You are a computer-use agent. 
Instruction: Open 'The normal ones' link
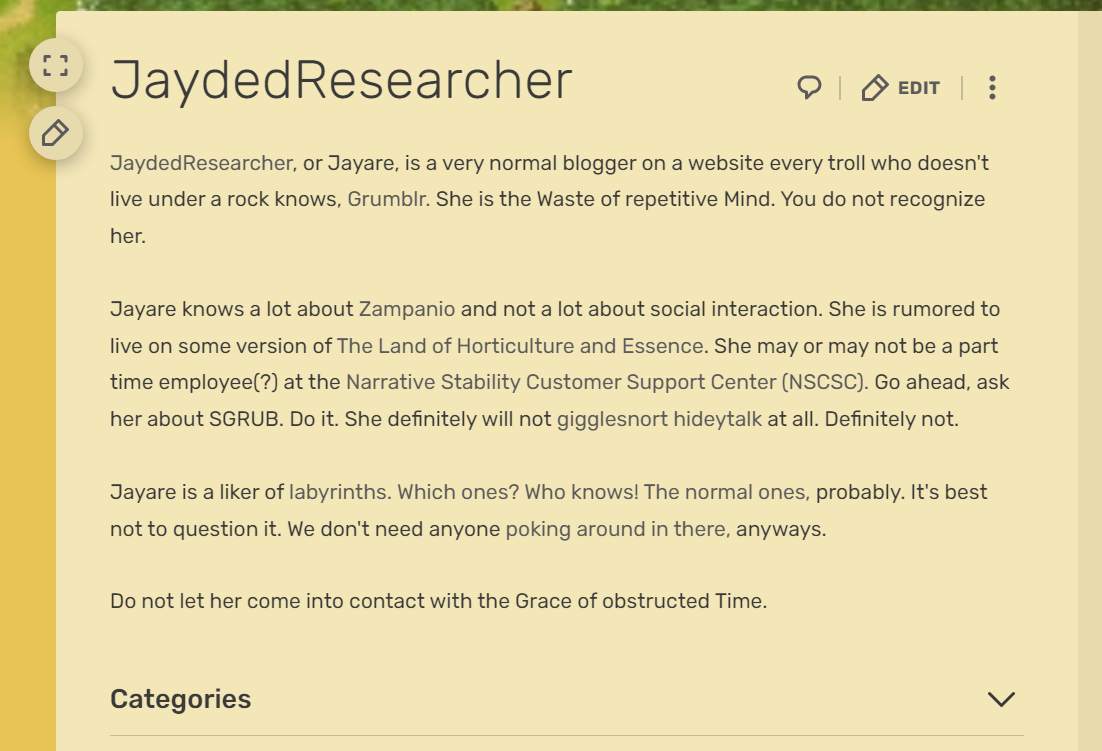726,492
